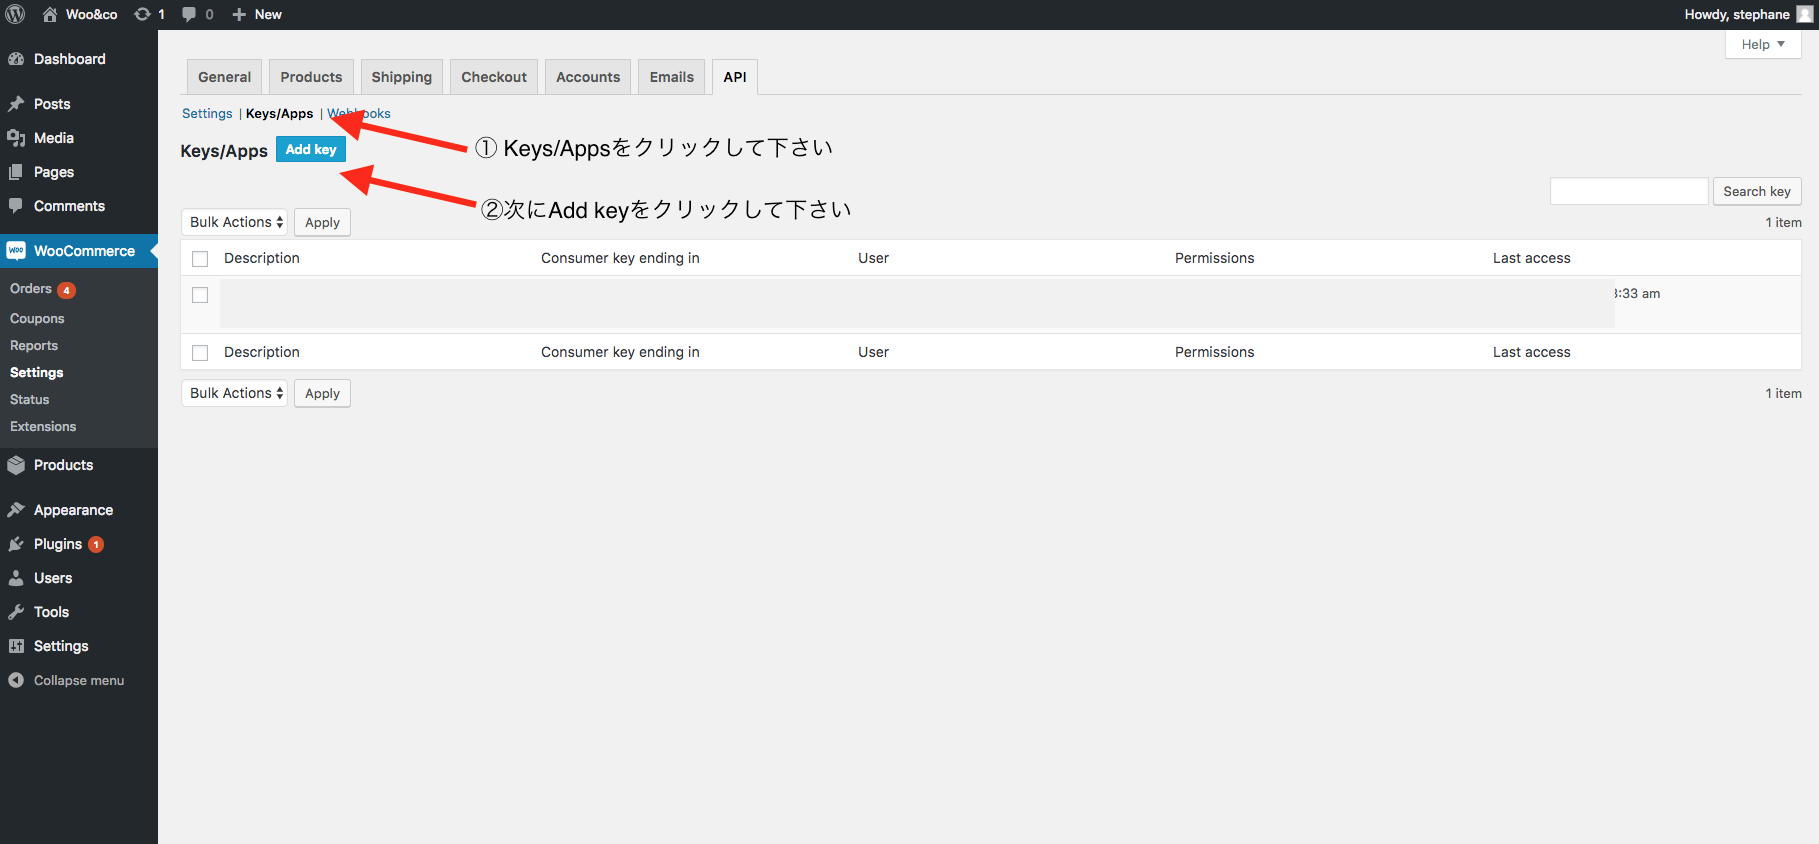The width and height of the screenshot is (1819, 844).
Task: Click the Plugins update badge 1
Action: point(96,545)
